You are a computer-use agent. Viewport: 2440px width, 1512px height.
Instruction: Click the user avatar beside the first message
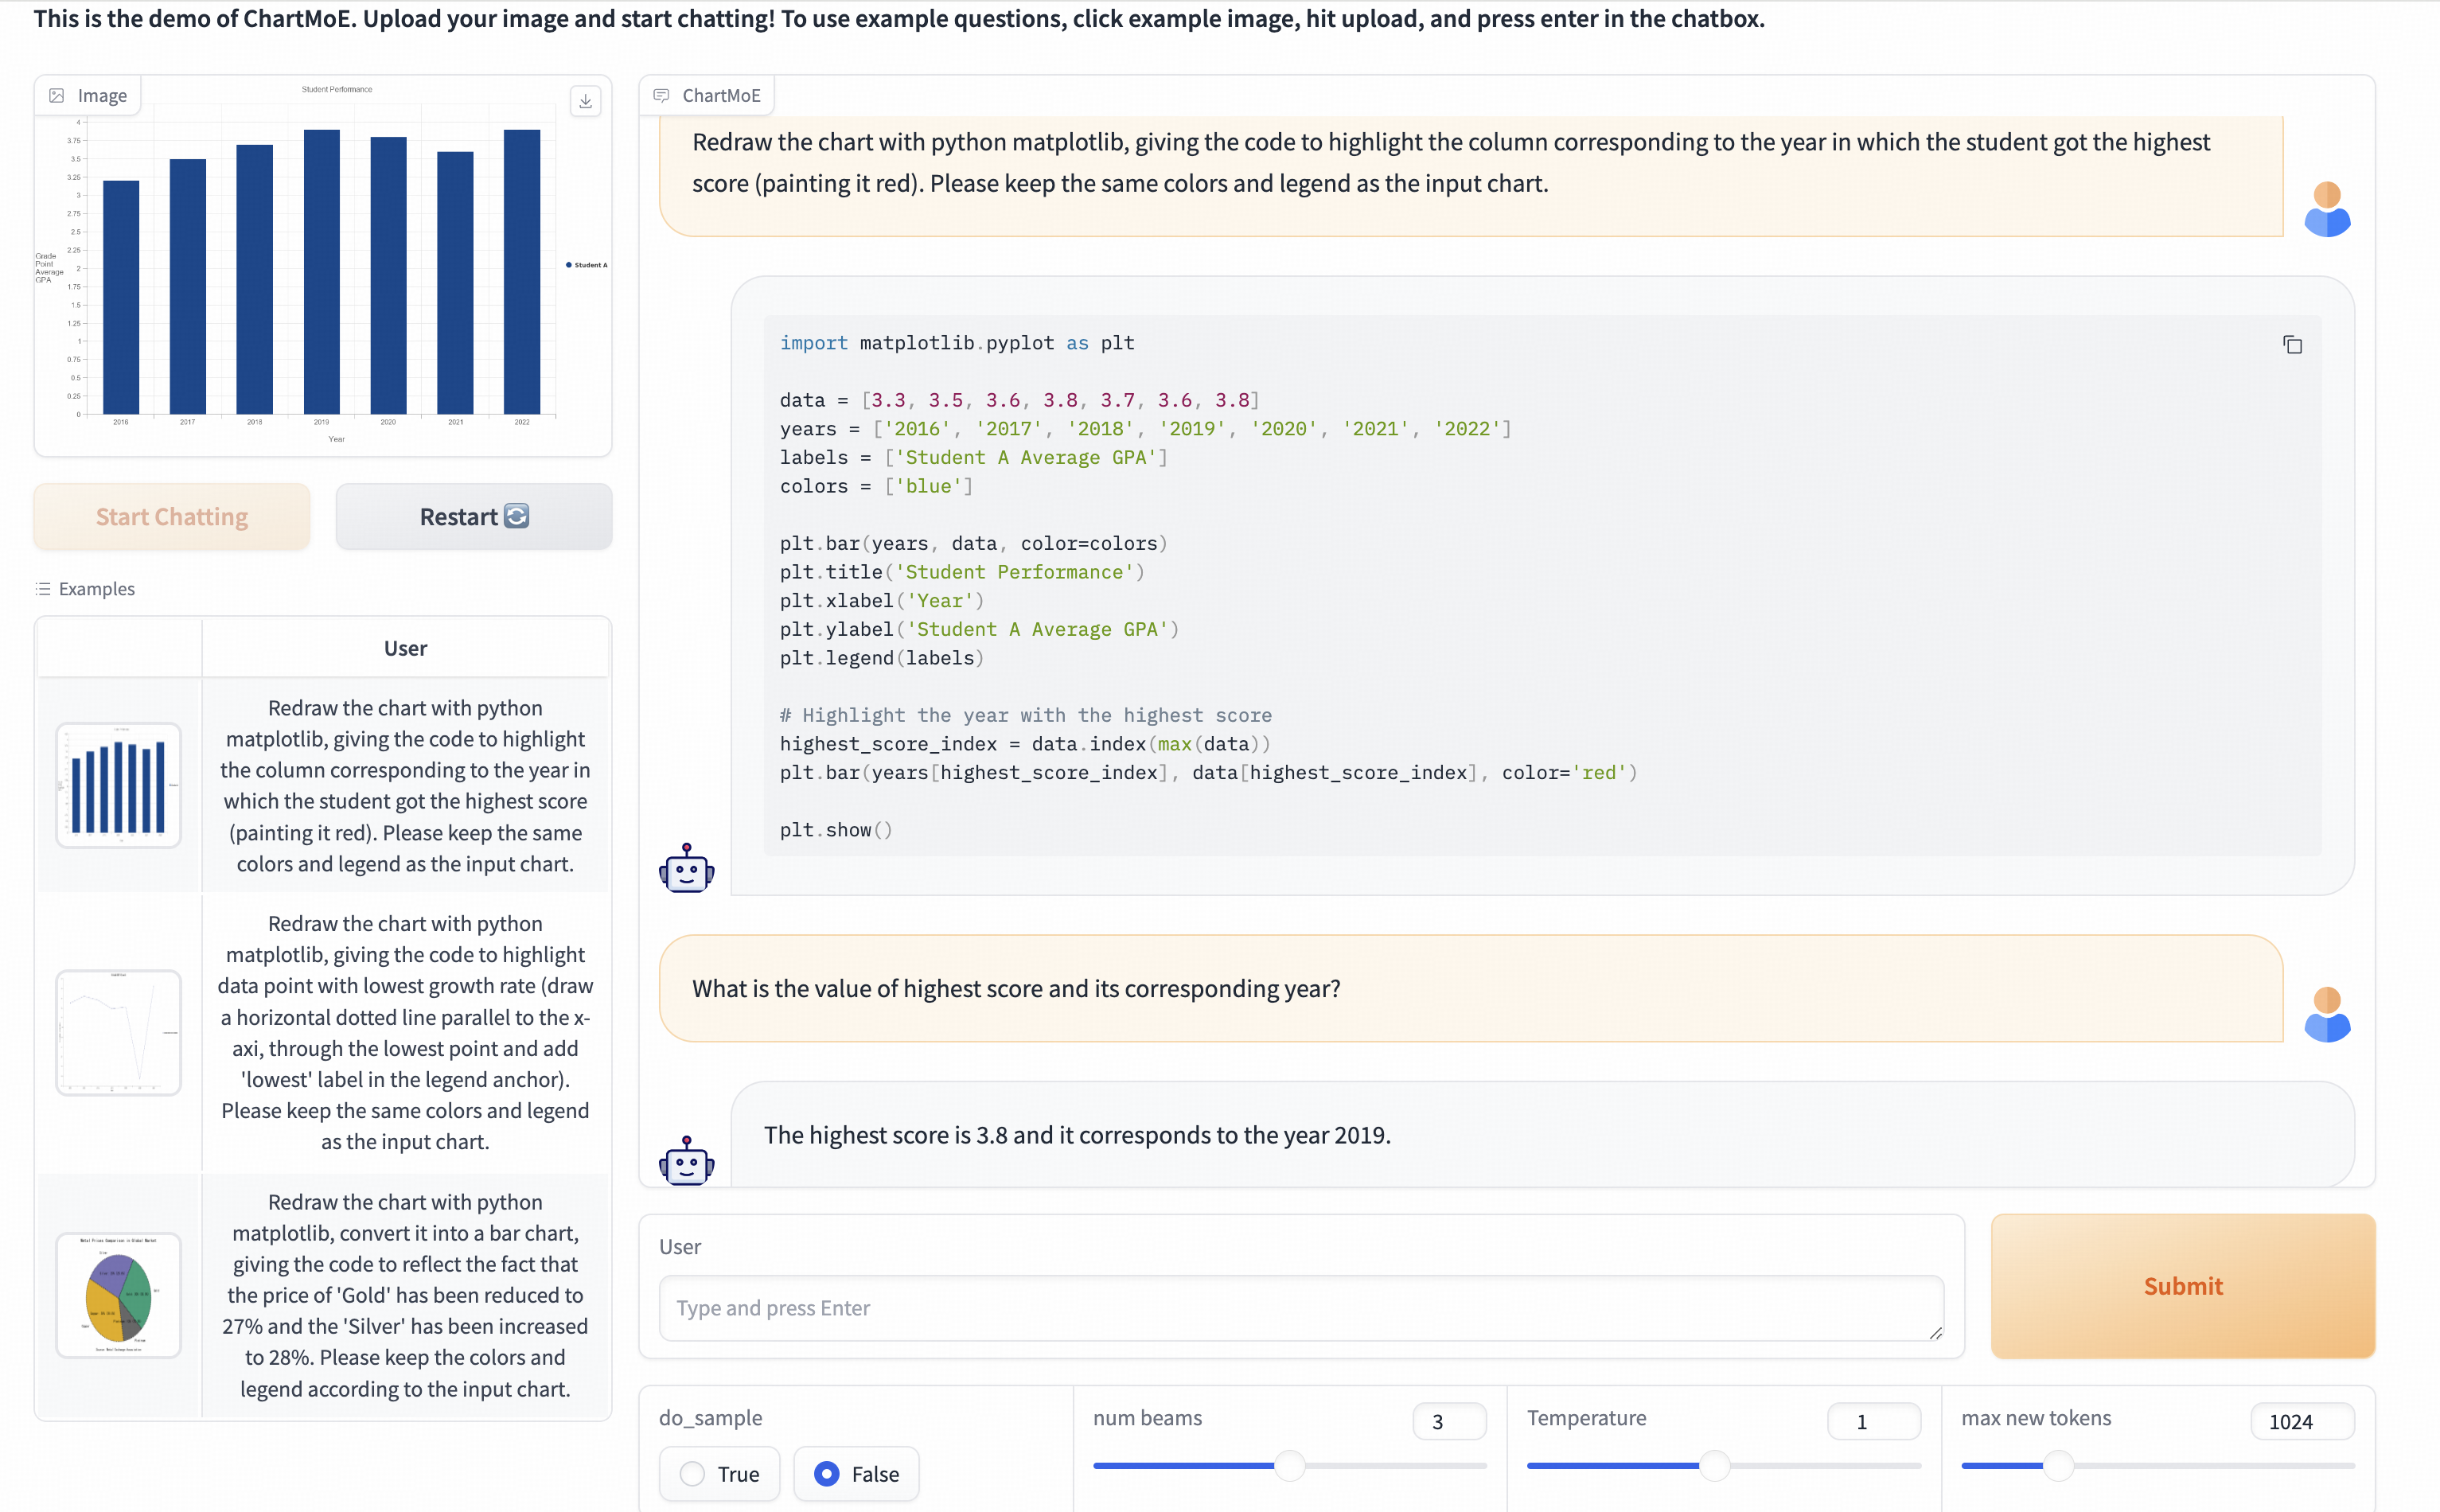click(2327, 209)
